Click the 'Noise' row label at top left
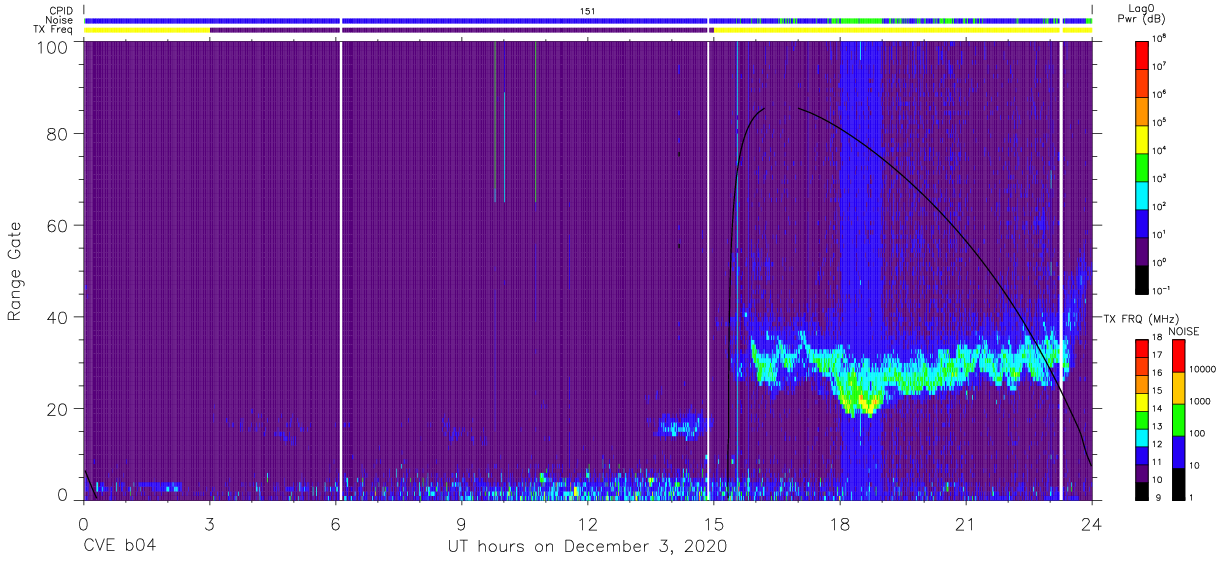 pyautogui.click(x=60, y=20)
